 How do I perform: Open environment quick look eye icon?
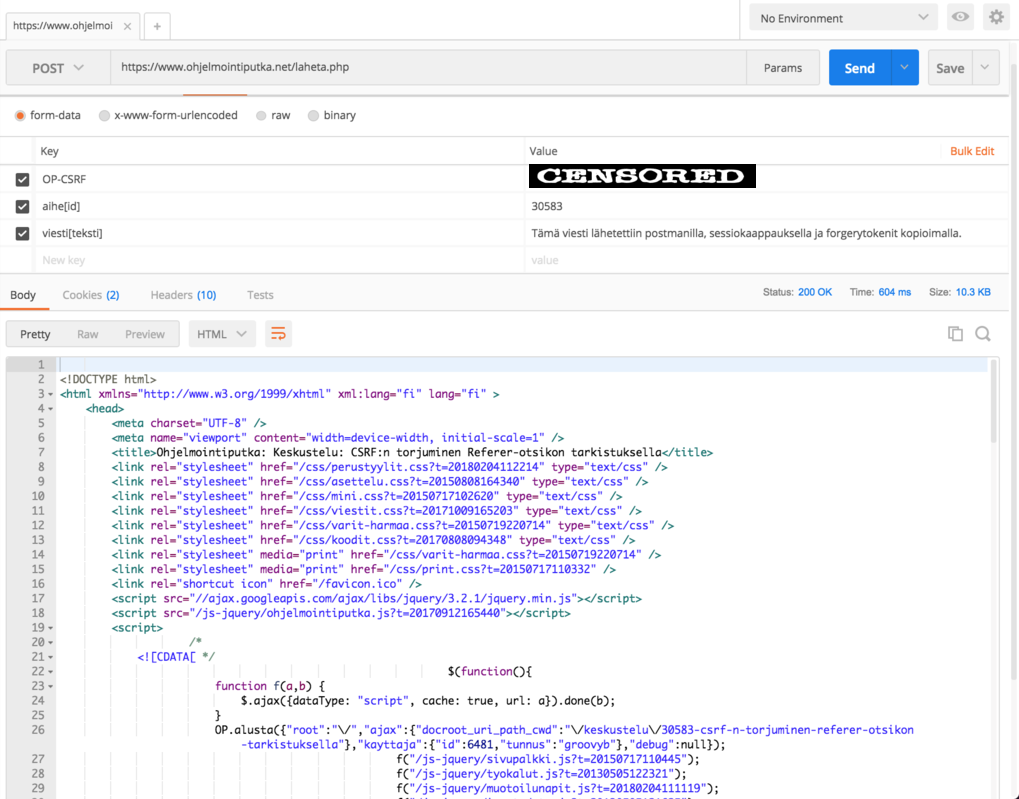(960, 17)
